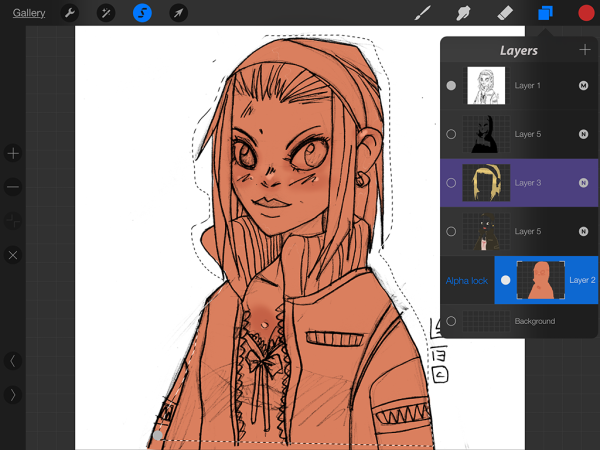Toggle visibility of Layer 3
Image resolution: width=600 pixels, height=450 pixels.
click(451, 183)
